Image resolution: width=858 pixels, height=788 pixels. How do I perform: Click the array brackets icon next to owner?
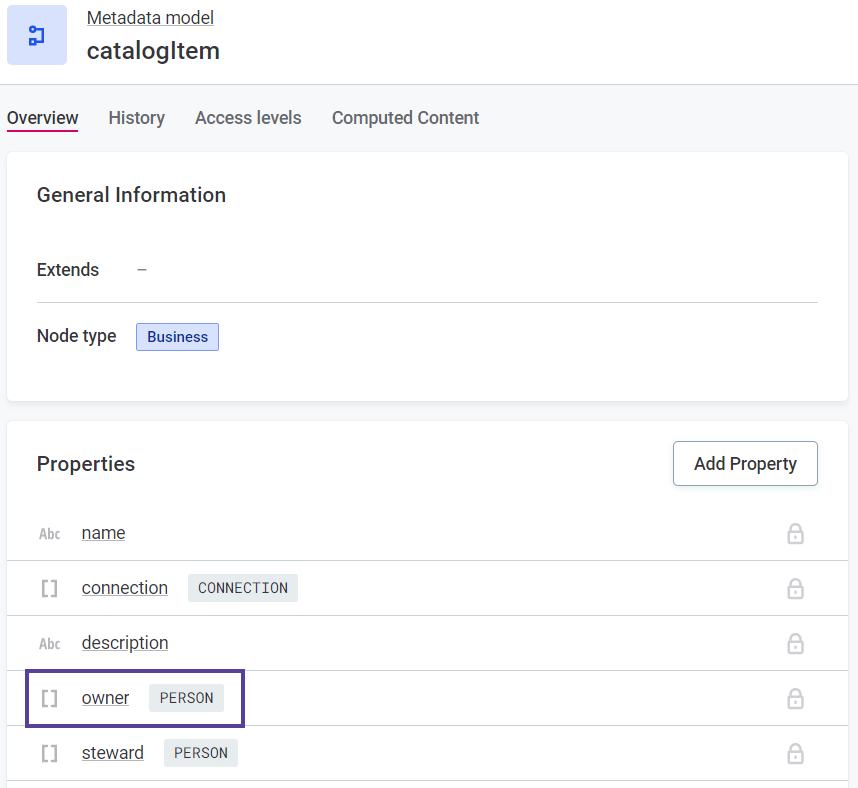(49, 698)
